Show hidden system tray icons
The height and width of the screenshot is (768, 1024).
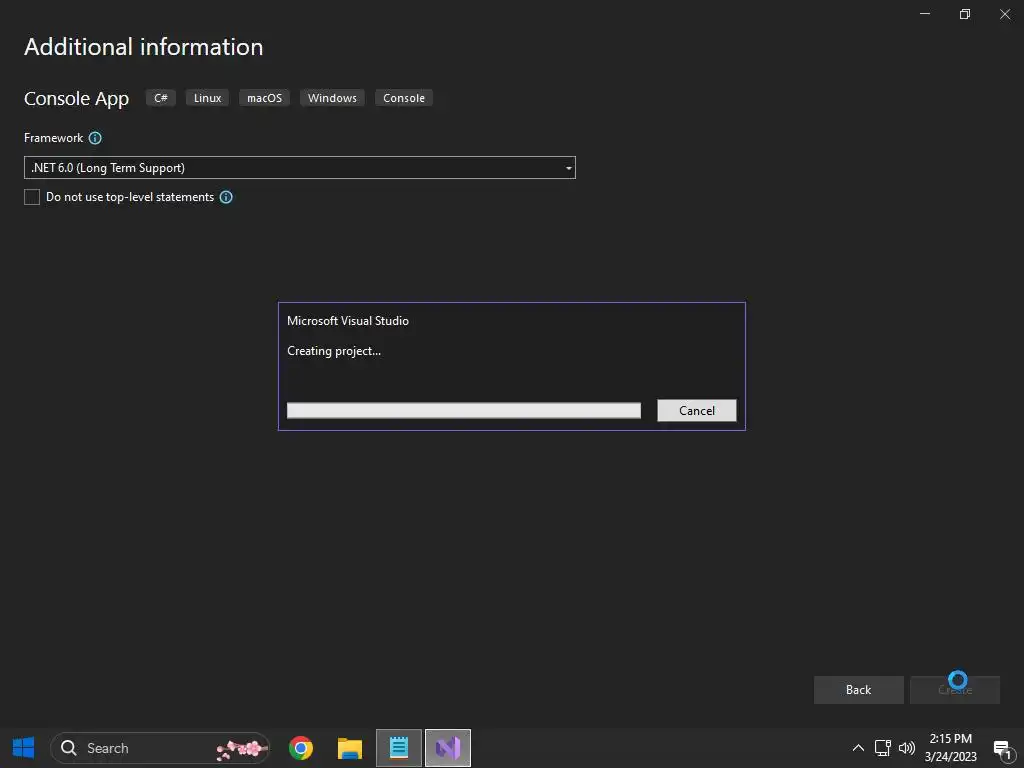click(x=858, y=748)
